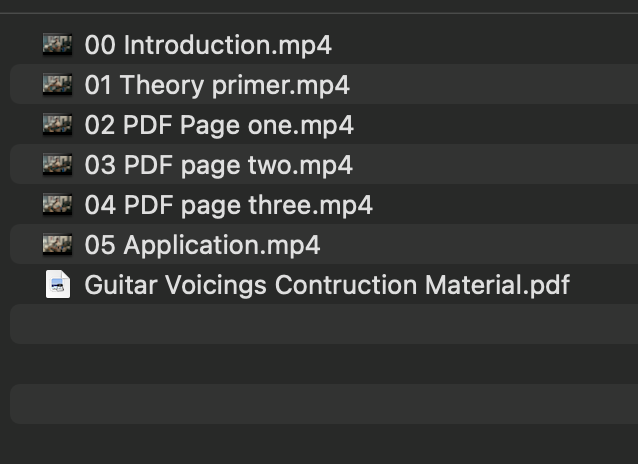Click the 00 Introduction video file icon
This screenshot has width=638, height=464.
point(57,44)
